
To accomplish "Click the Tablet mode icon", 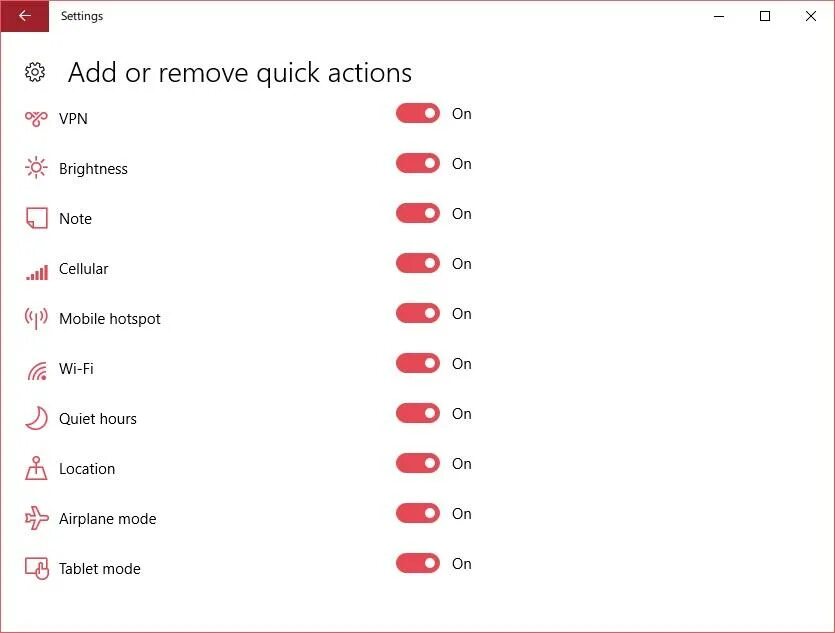I will 37,568.
